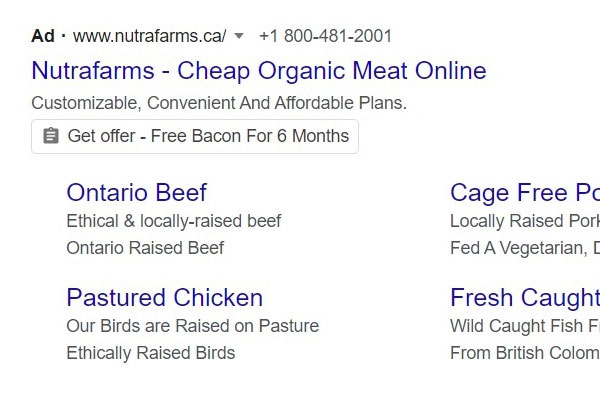Click the Ontario Raised Beef line
This screenshot has height=400, width=600.
click(x=145, y=248)
